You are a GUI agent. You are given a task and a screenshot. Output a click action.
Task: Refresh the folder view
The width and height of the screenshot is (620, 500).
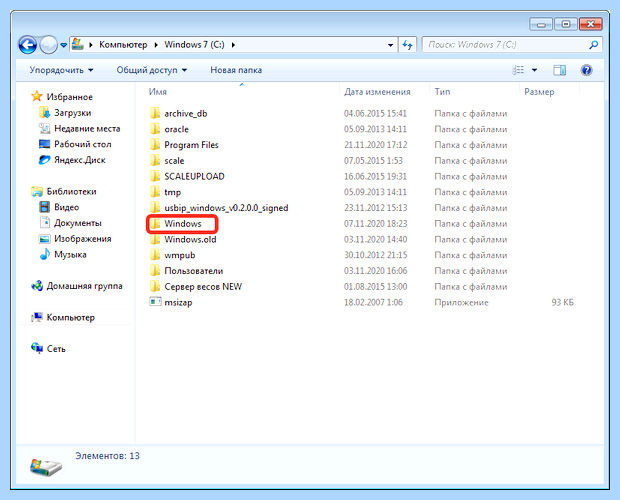tap(407, 45)
